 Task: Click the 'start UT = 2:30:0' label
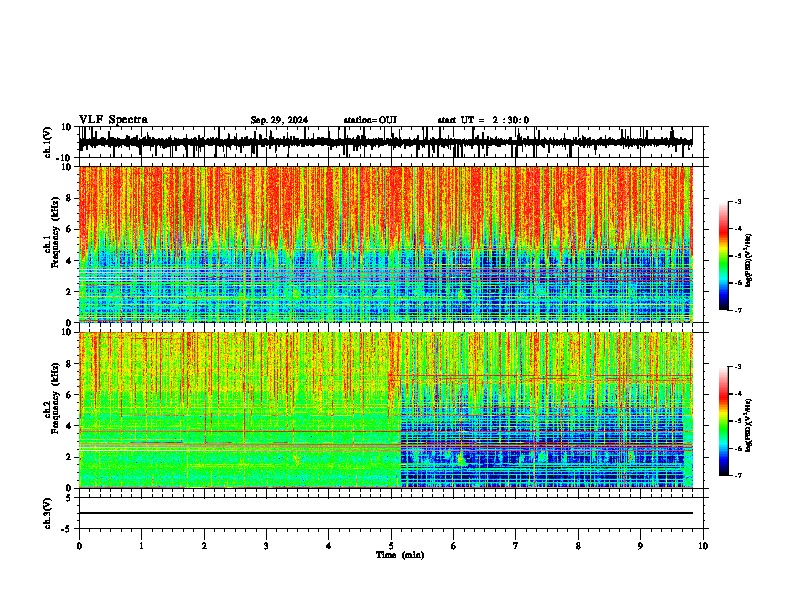pos(483,120)
